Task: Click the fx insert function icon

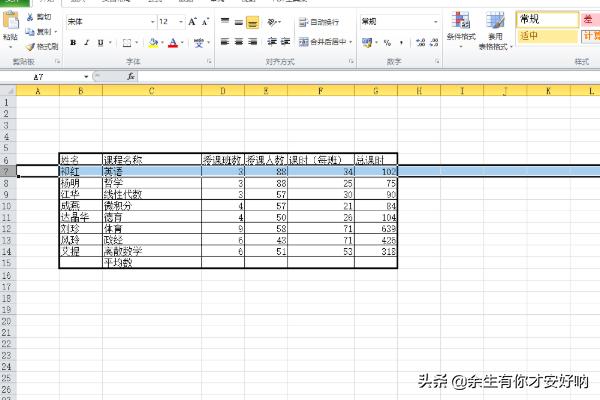Action: pos(131,77)
